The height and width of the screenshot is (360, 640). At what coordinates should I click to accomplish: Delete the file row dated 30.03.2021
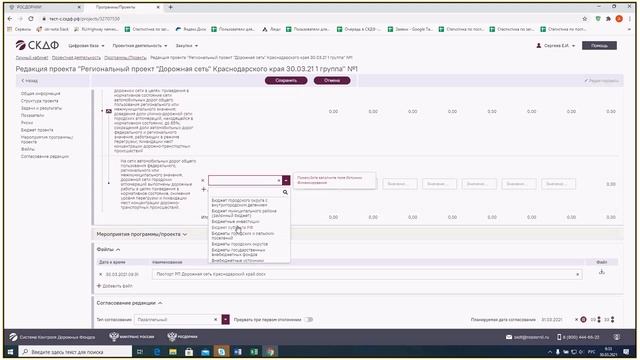(100, 274)
